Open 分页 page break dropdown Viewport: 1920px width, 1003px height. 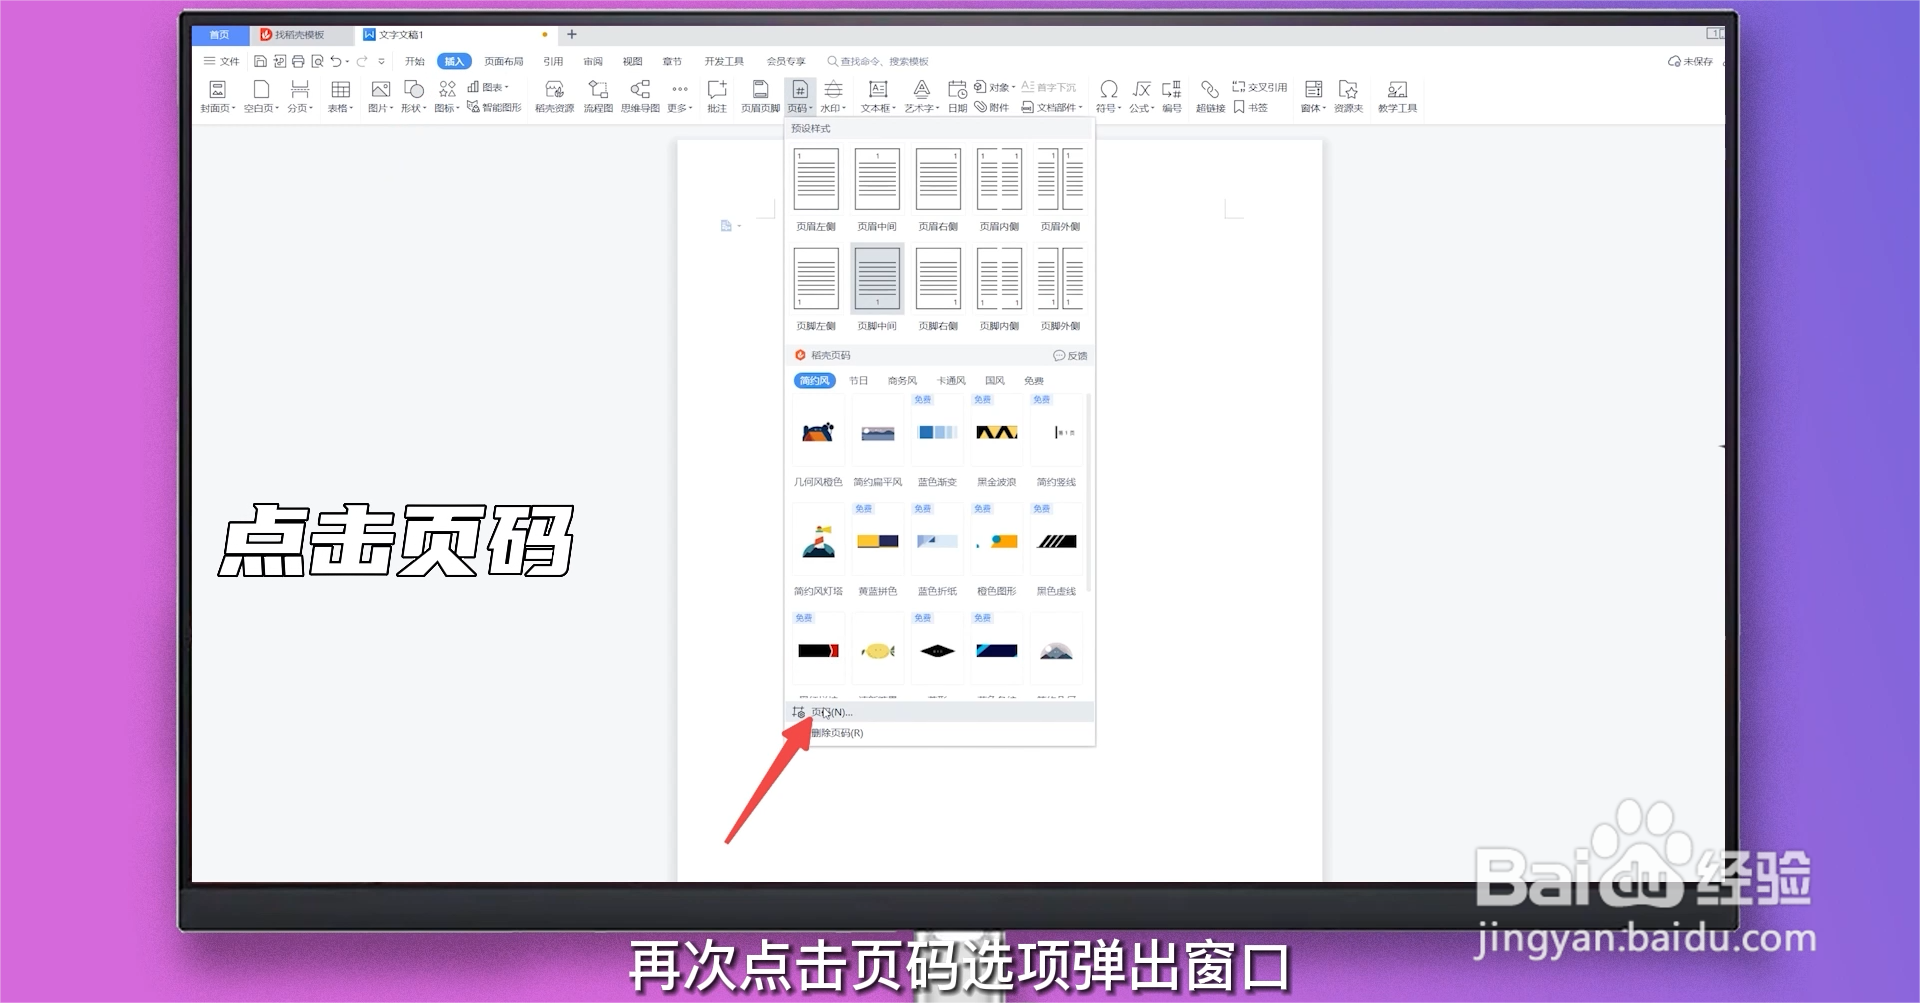(x=300, y=97)
